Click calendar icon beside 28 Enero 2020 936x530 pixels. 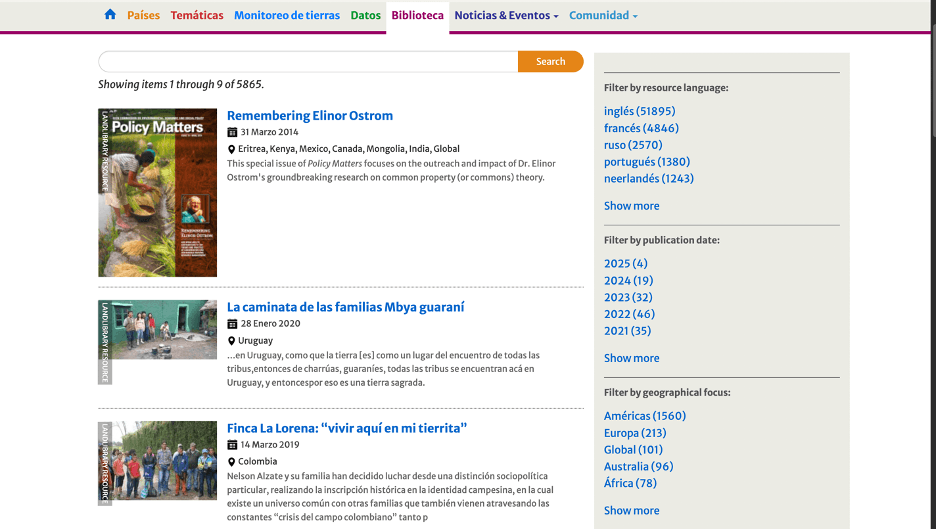coord(232,324)
